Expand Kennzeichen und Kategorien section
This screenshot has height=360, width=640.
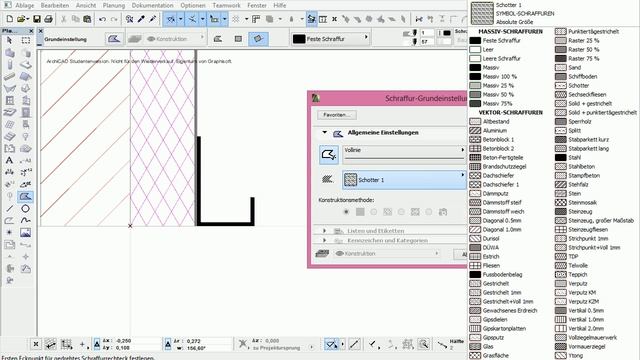coord(325,241)
